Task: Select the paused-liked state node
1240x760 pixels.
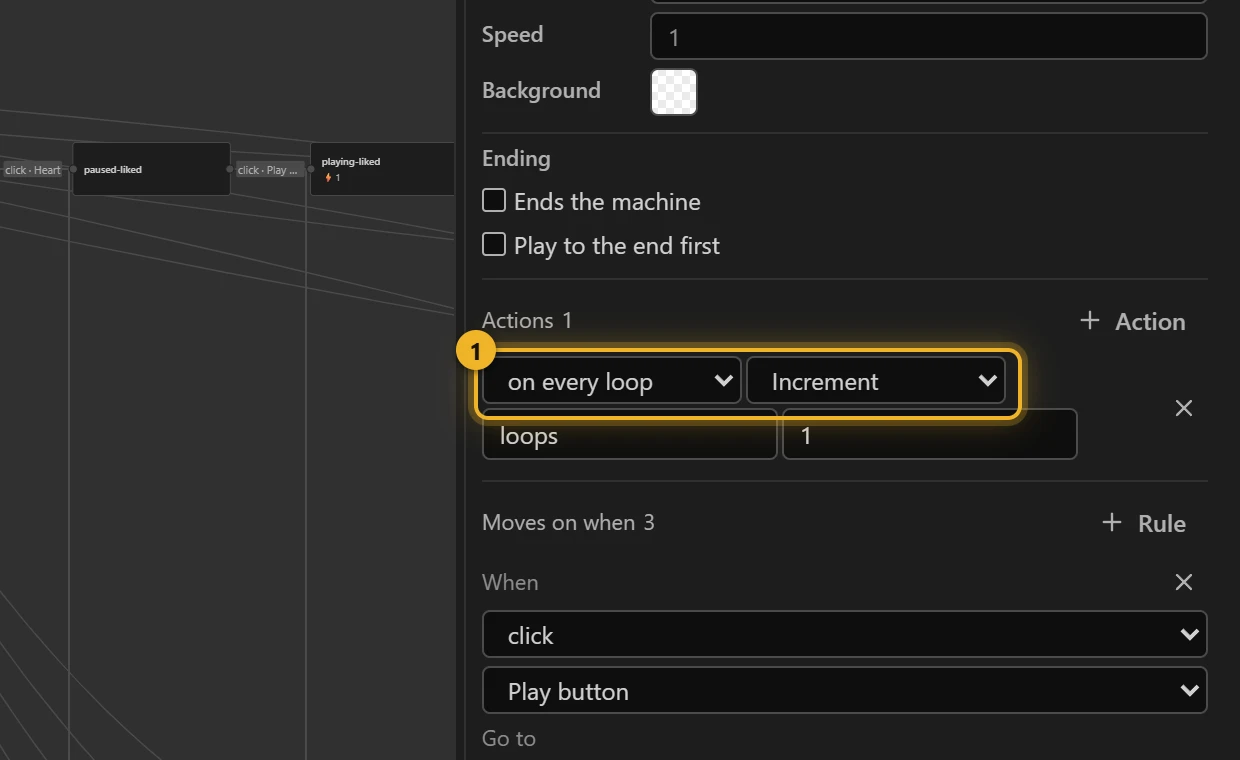Action: (x=151, y=169)
